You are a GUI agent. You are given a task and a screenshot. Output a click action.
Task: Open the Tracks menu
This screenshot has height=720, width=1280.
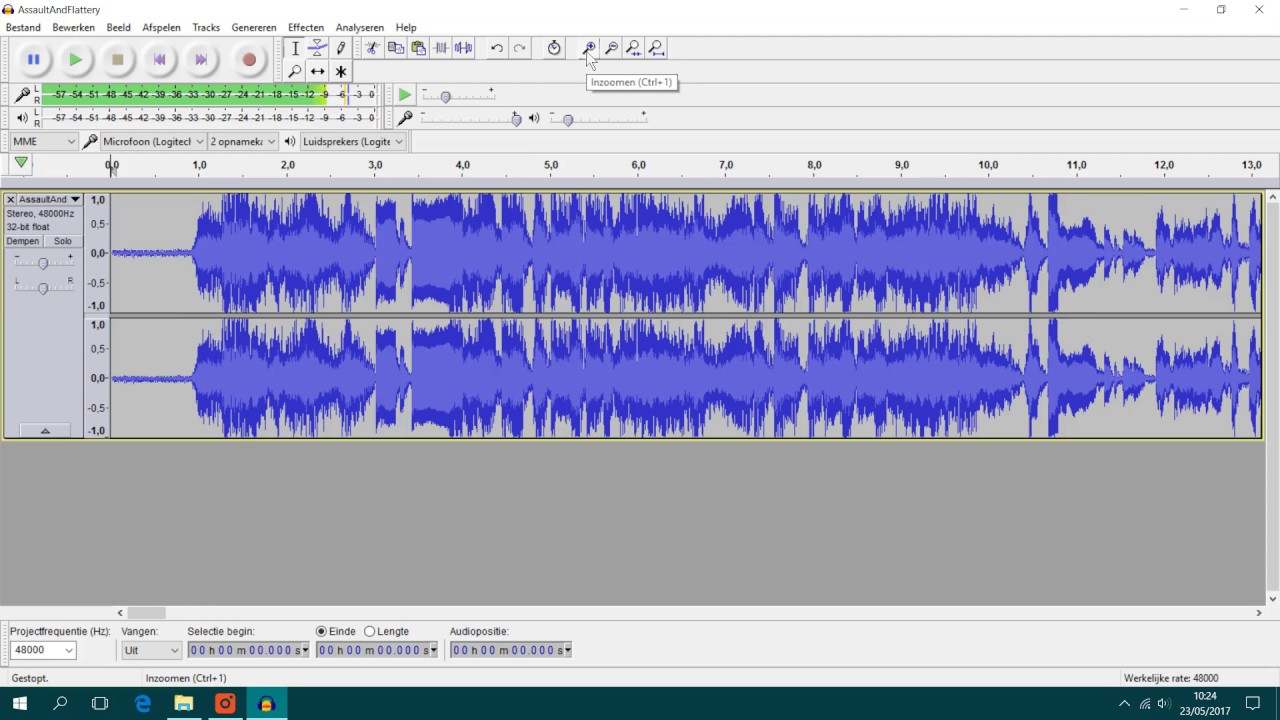pyautogui.click(x=206, y=27)
